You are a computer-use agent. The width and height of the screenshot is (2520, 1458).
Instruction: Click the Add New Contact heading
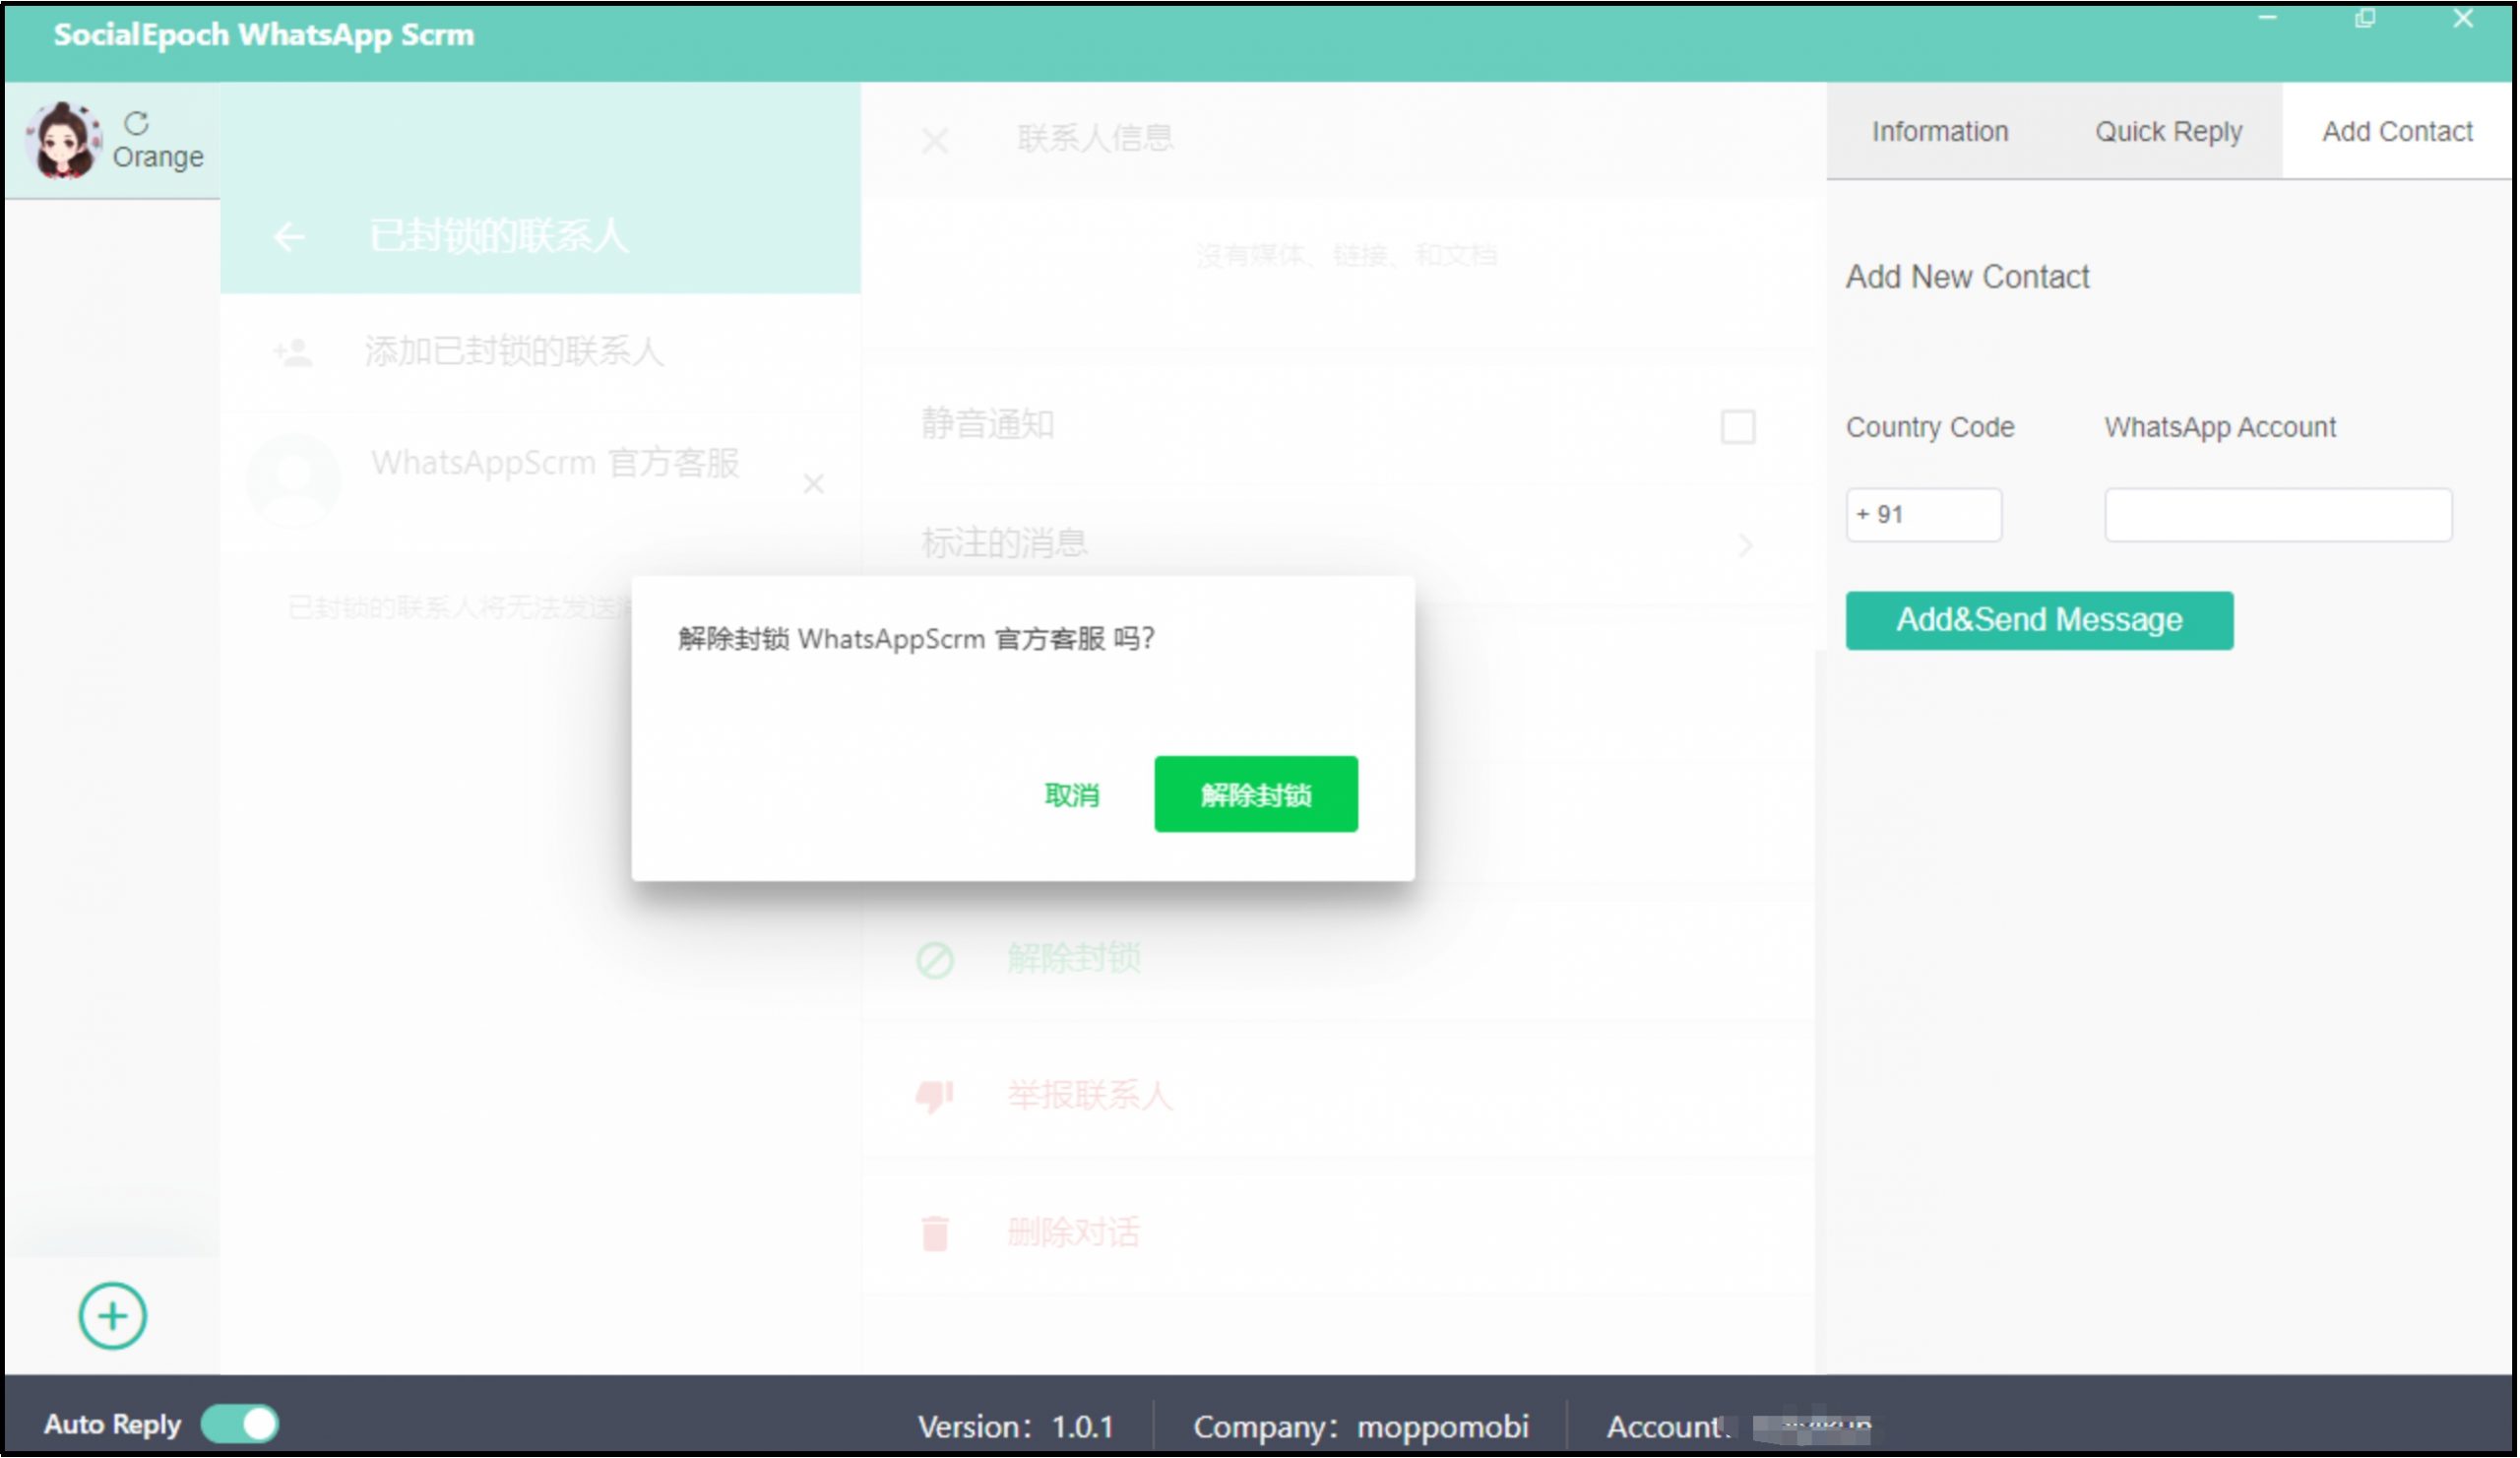coord(1969,277)
